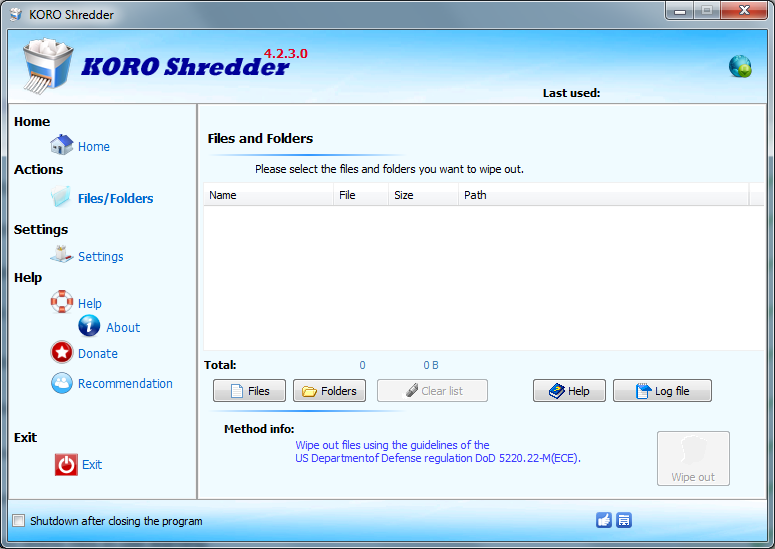Minimize the KORO Shredder window

(x=680, y=10)
